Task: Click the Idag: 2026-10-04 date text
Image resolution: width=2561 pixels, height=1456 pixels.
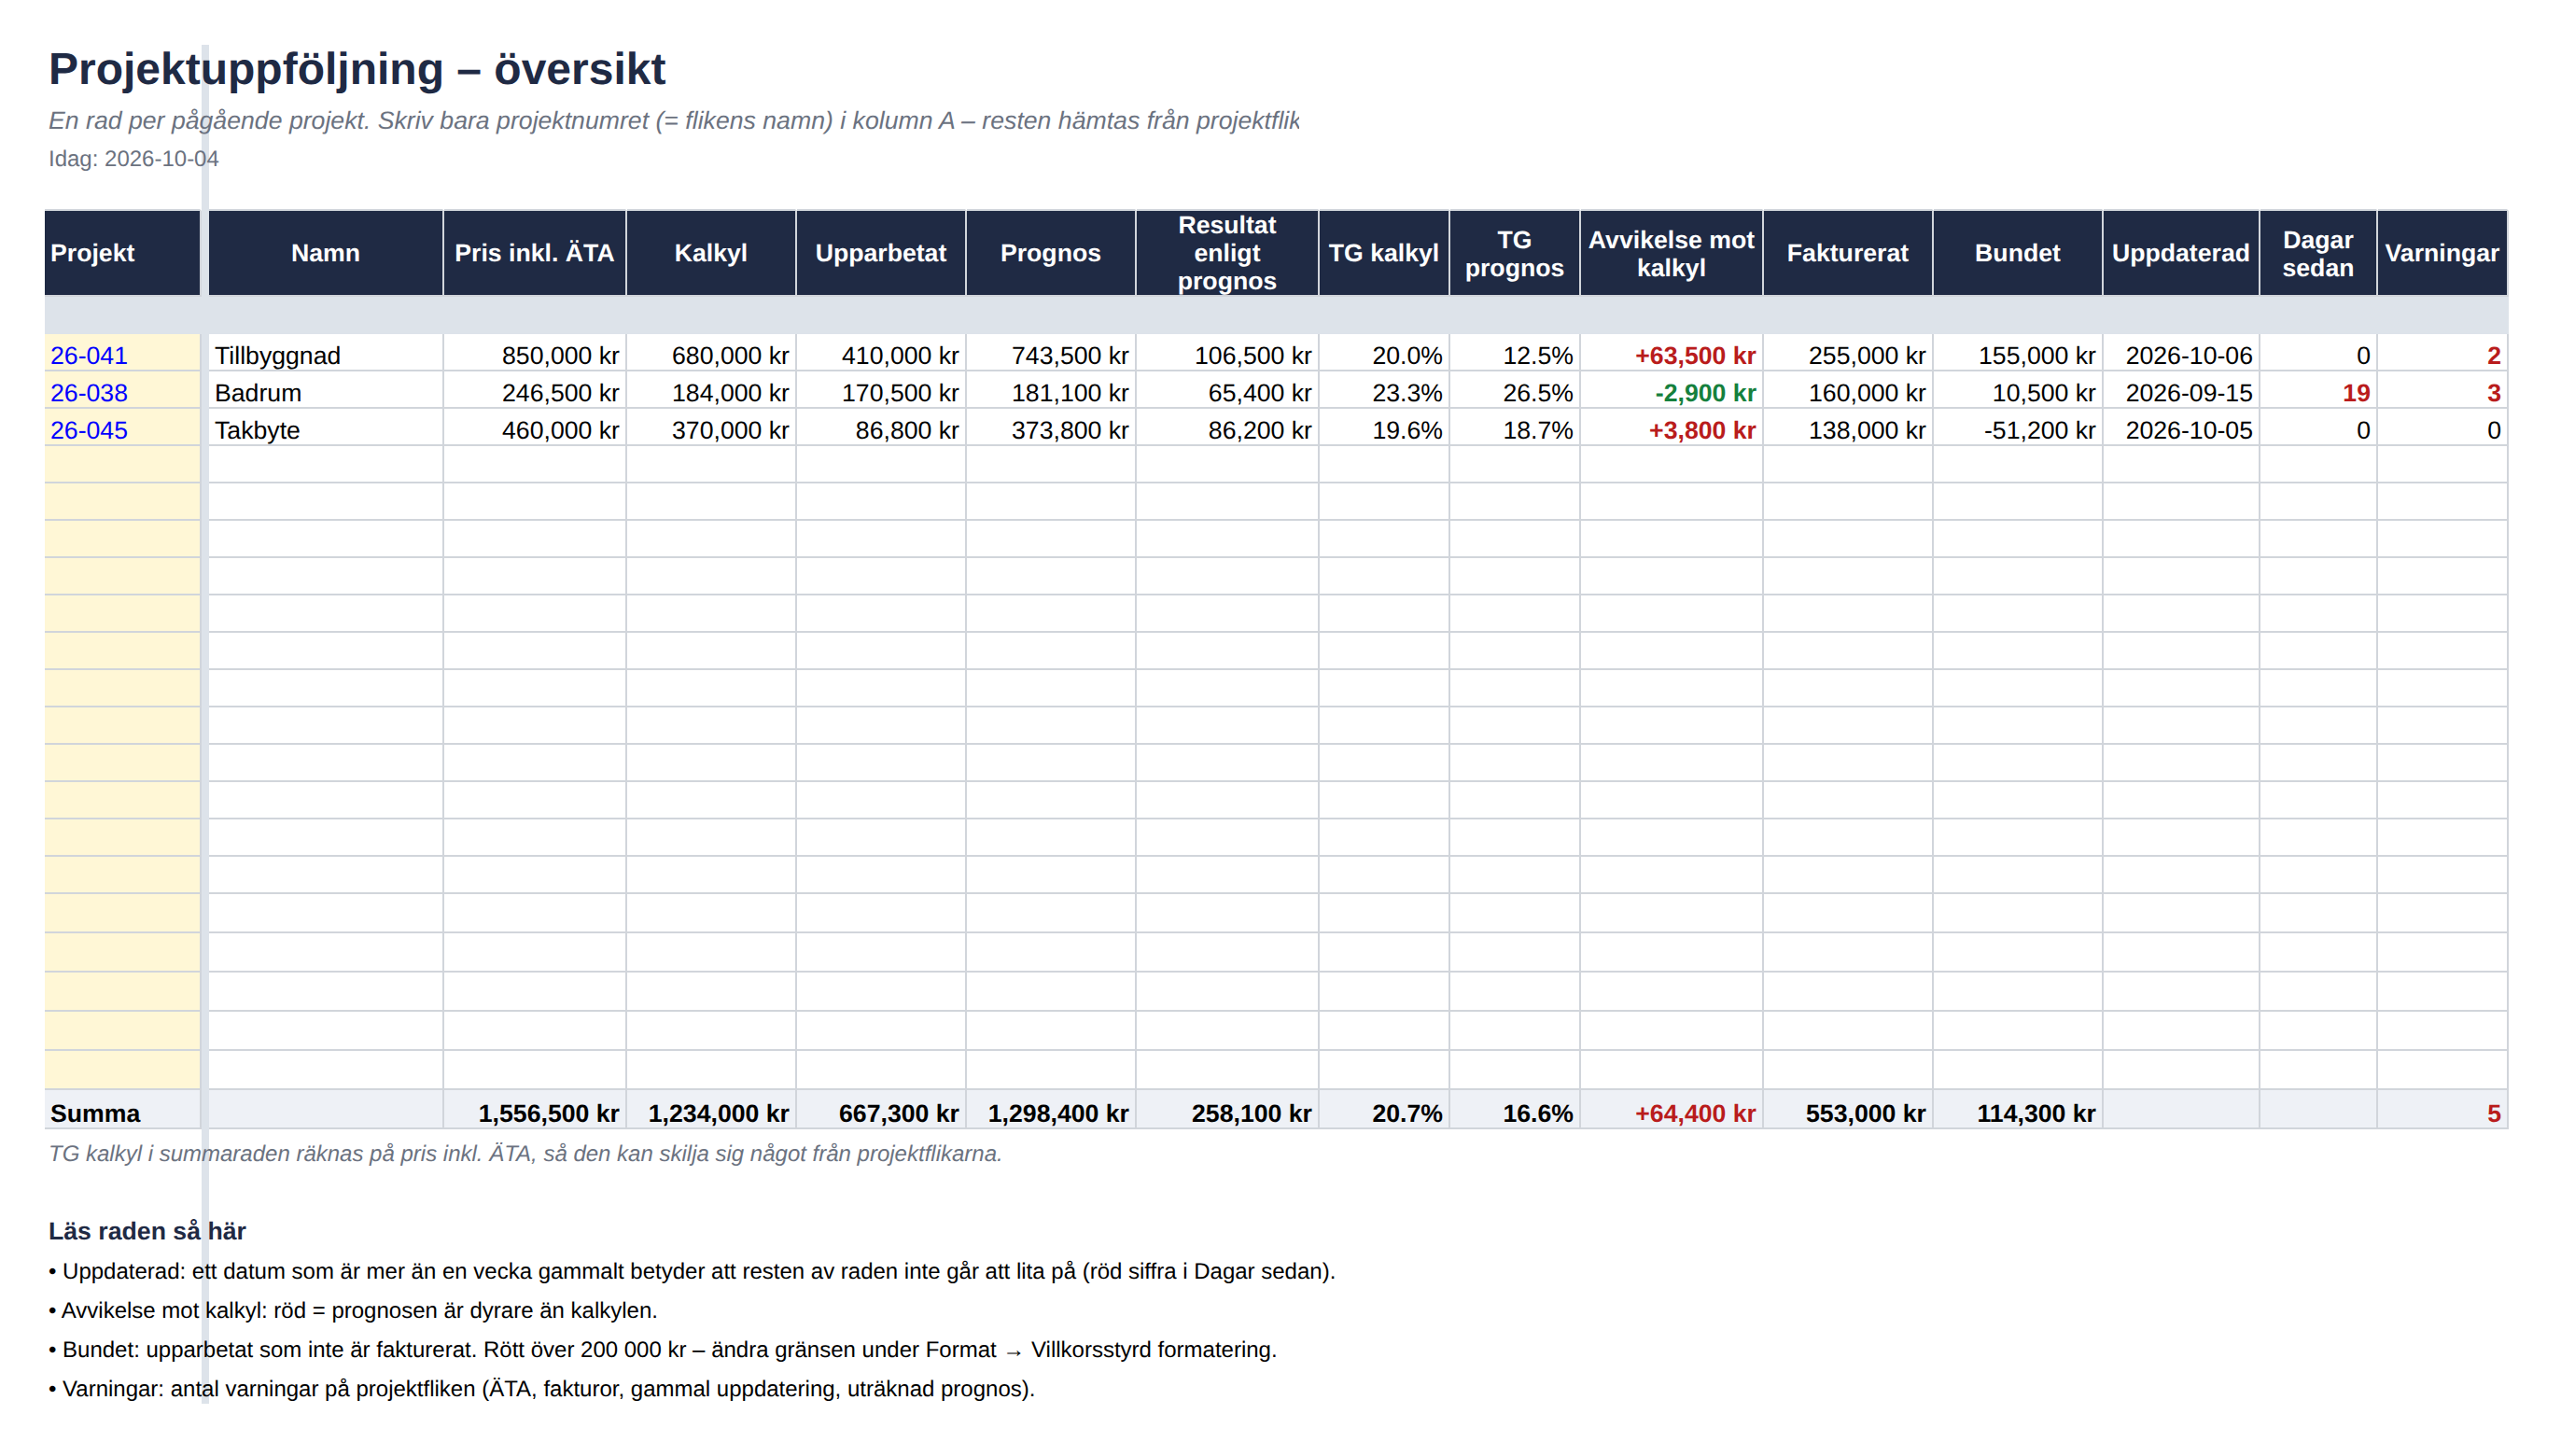Action: 133,159
